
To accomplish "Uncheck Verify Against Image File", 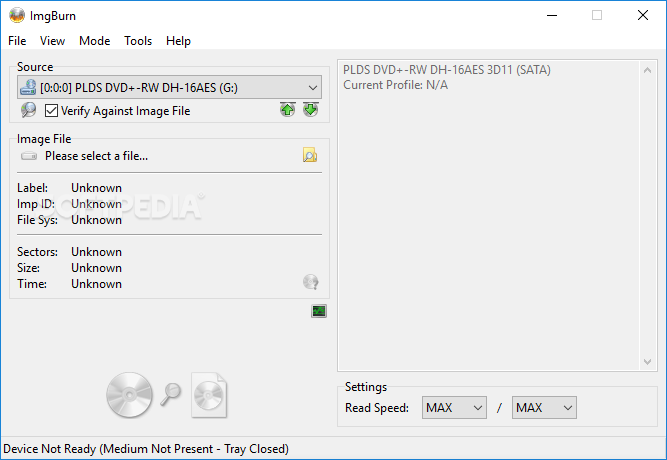I will 51,111.
